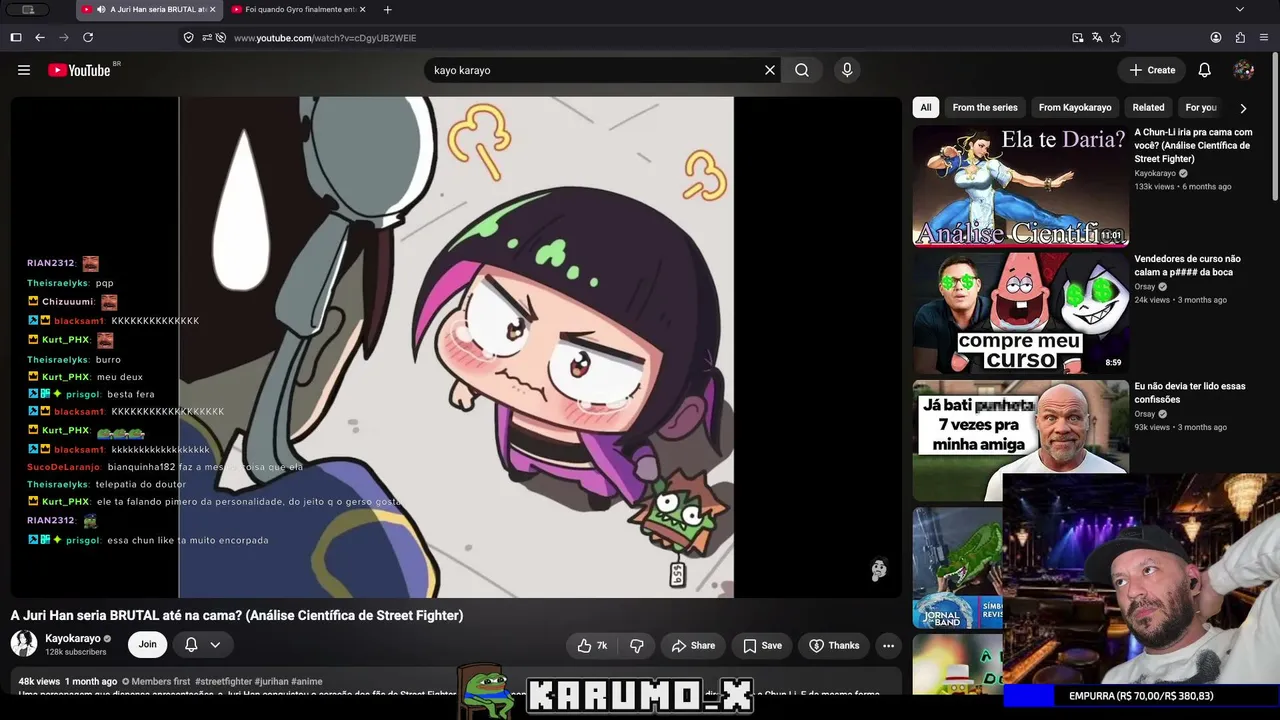
Task: Focus the search field containing 'kayo karayo'
Action: (595, 70)
